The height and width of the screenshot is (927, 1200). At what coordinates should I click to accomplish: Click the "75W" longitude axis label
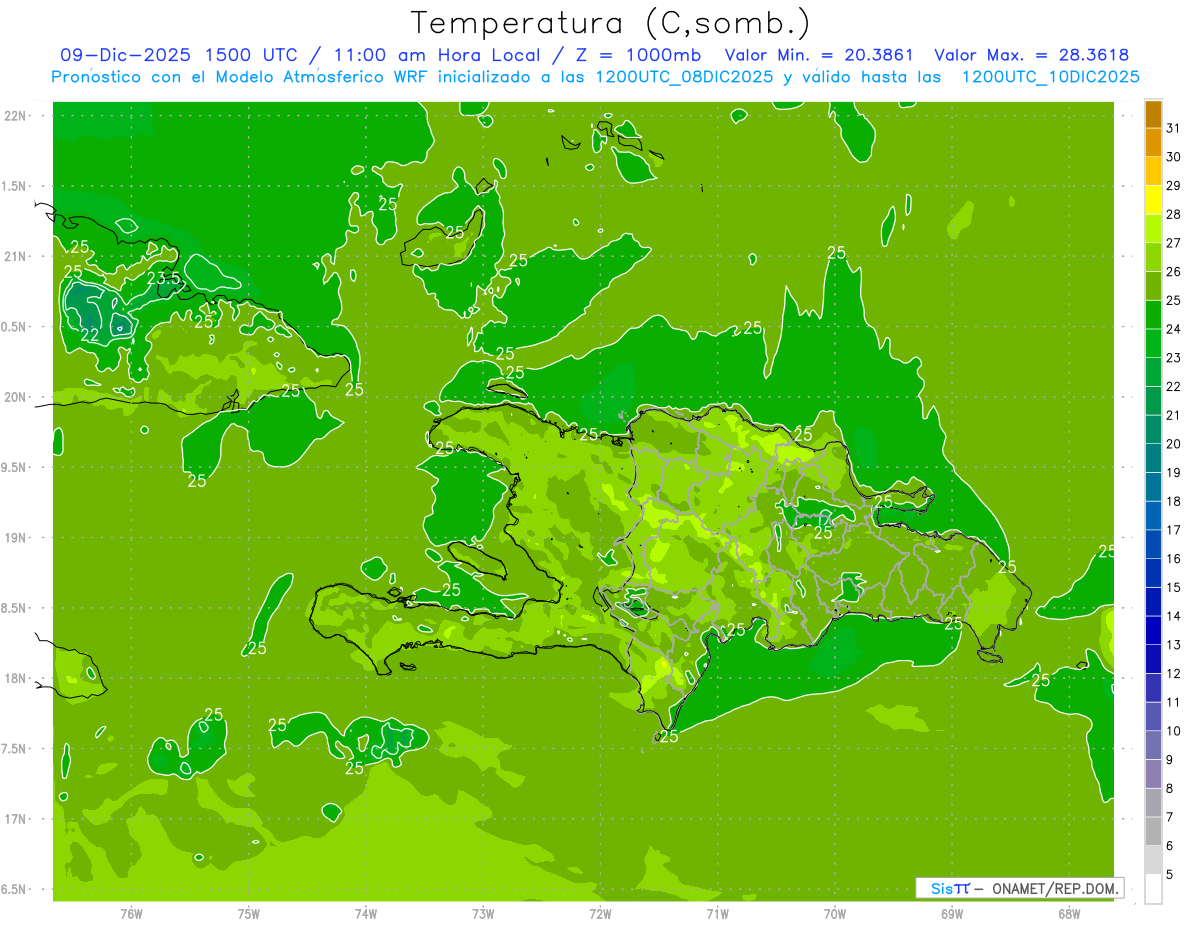coord(249,914)
